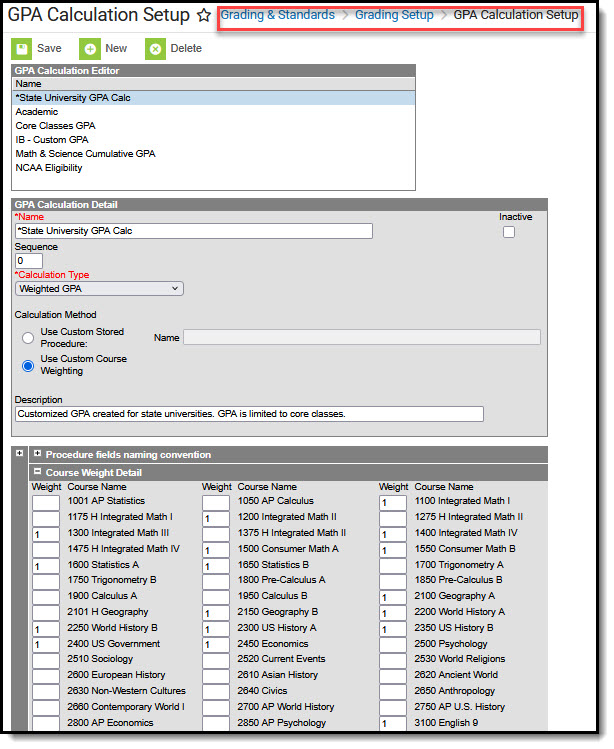Click weight field for 1600 Statistics A
This screenshot has height=749, width=614.
click(x=46, y=567)
